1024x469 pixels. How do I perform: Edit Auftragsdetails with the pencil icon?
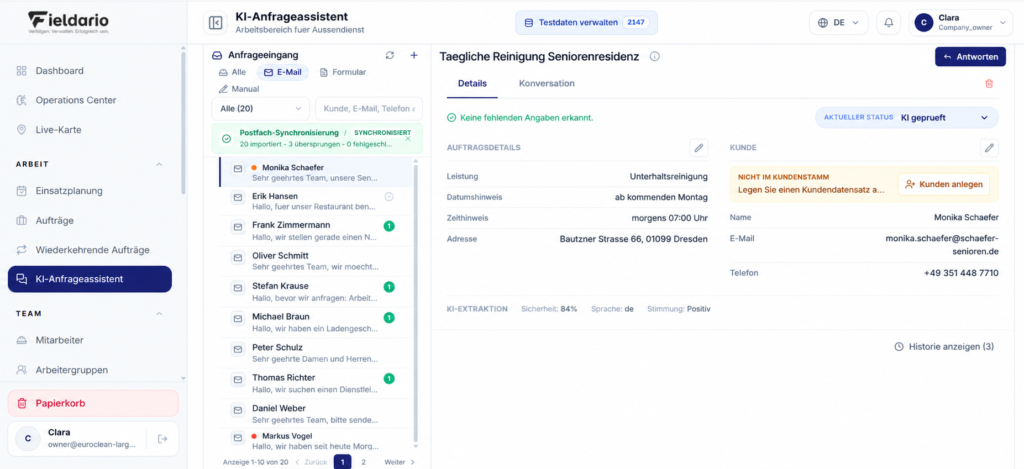698,148
